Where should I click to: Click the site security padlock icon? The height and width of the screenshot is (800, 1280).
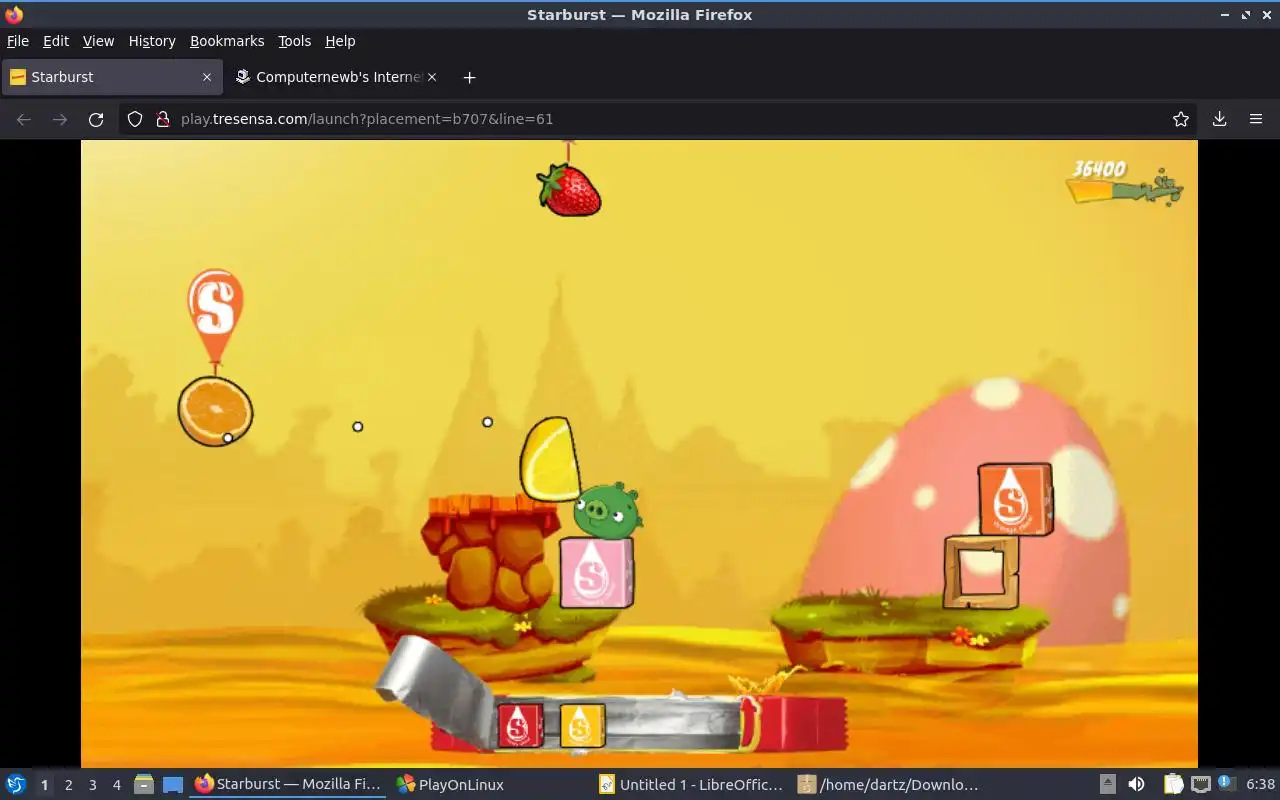tap(163, 119)
